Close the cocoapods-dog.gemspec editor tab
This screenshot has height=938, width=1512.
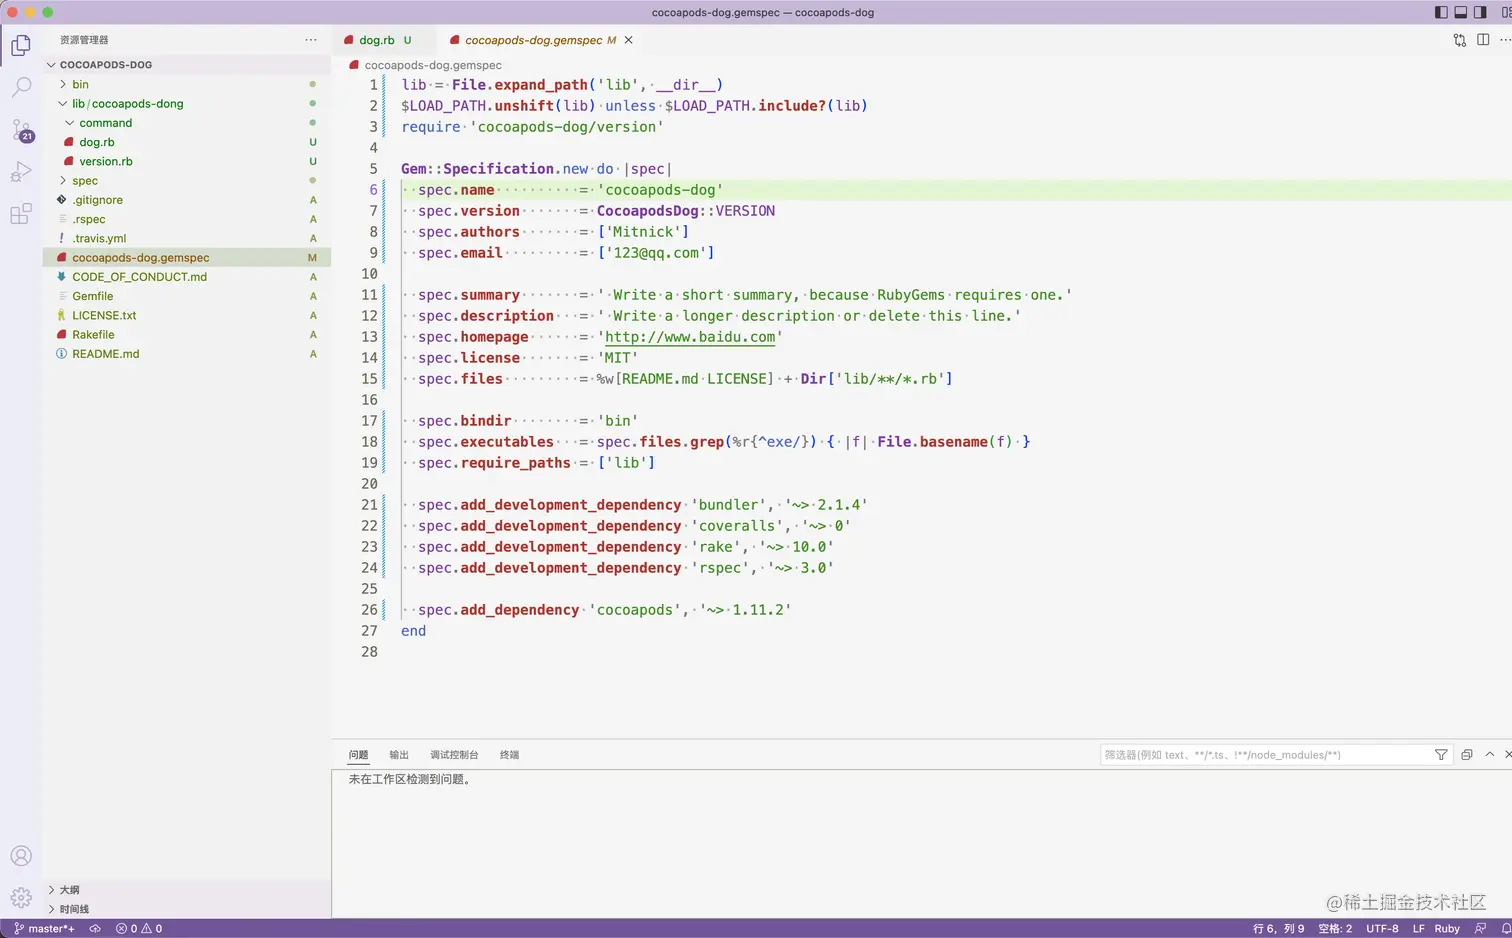tap(629, 40)
